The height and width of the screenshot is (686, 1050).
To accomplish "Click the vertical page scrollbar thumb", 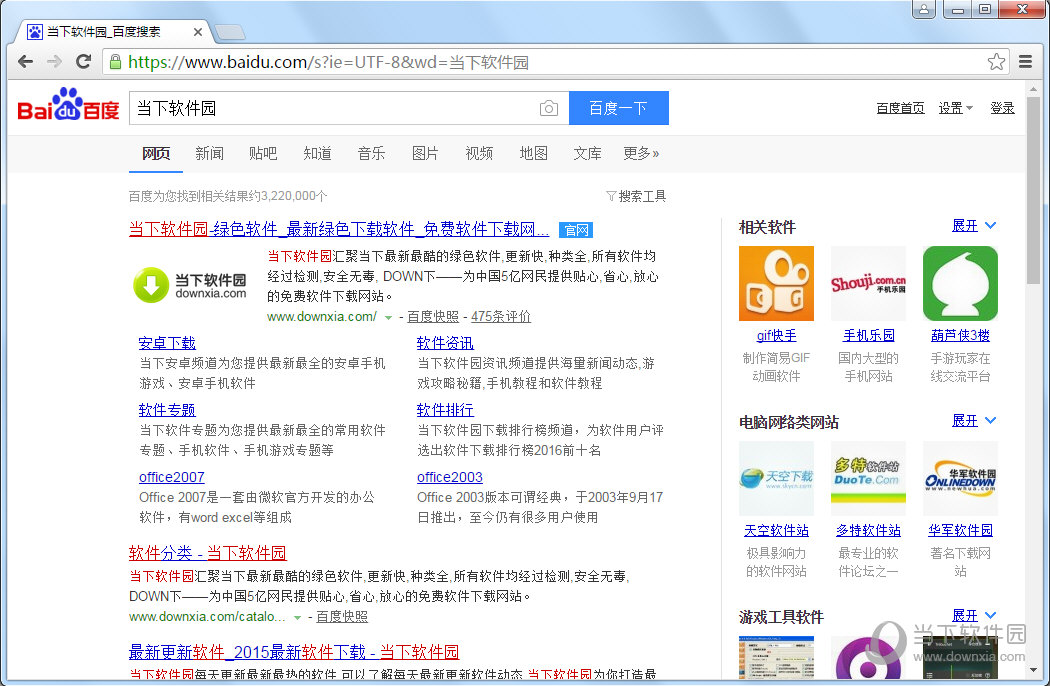I will click(x=1033, y=190).
